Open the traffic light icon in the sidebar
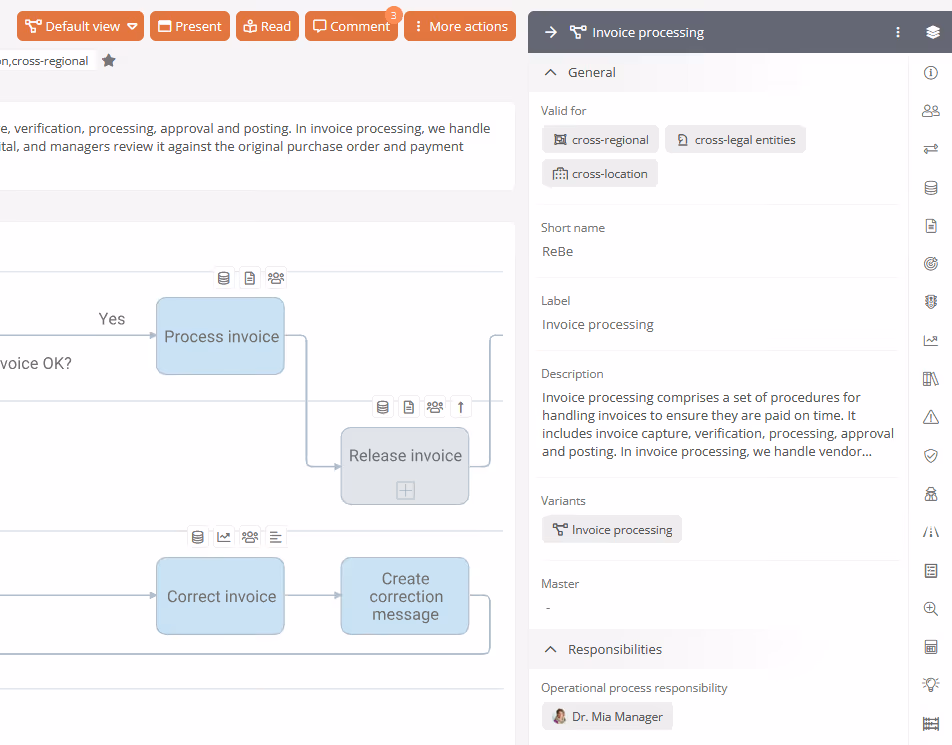The height and width of the screenshot is (745, 952). click(930, 302)
